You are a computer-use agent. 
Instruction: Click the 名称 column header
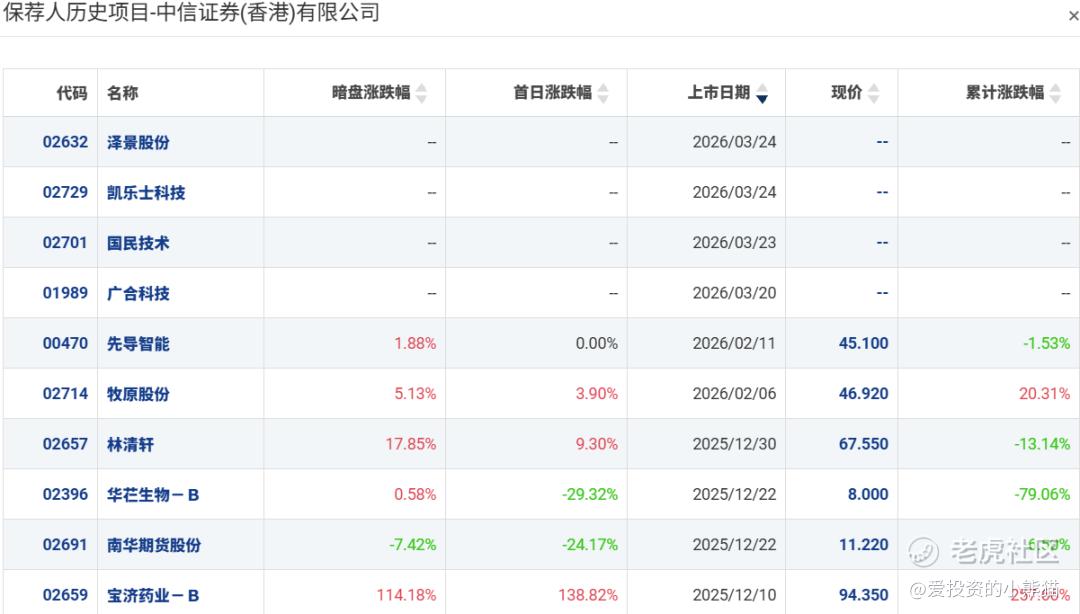tap(123, 93)
